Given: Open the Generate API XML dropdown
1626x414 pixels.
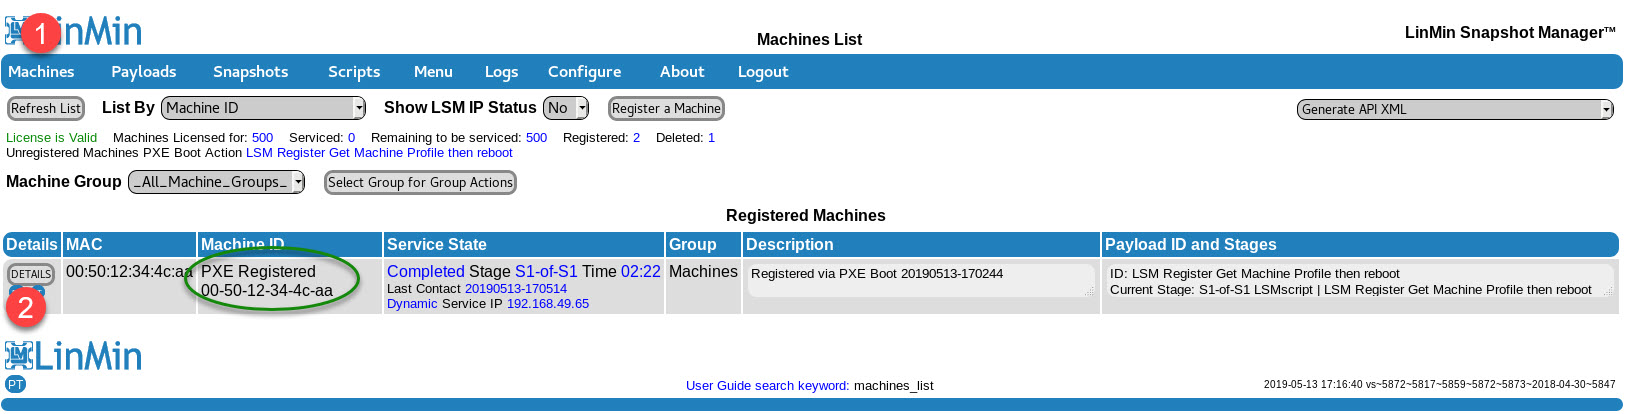Looking at the screenshot, I should point(1454,109).
